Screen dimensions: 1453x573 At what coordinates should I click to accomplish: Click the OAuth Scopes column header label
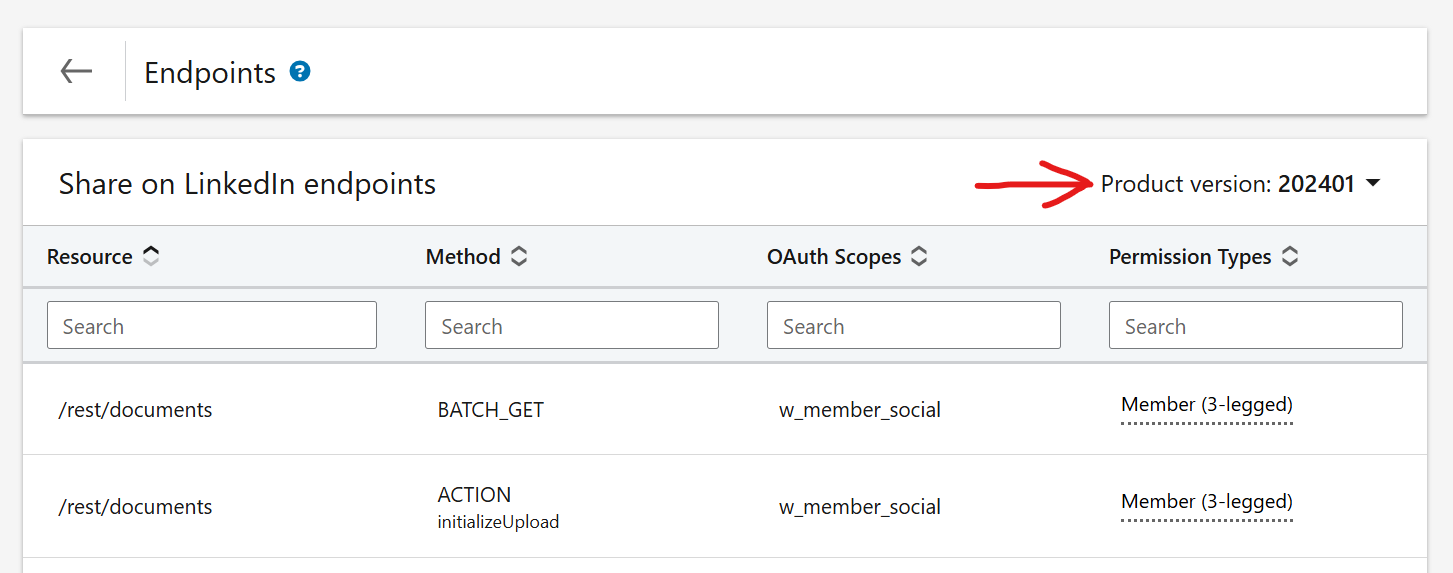tap(834, 257)
